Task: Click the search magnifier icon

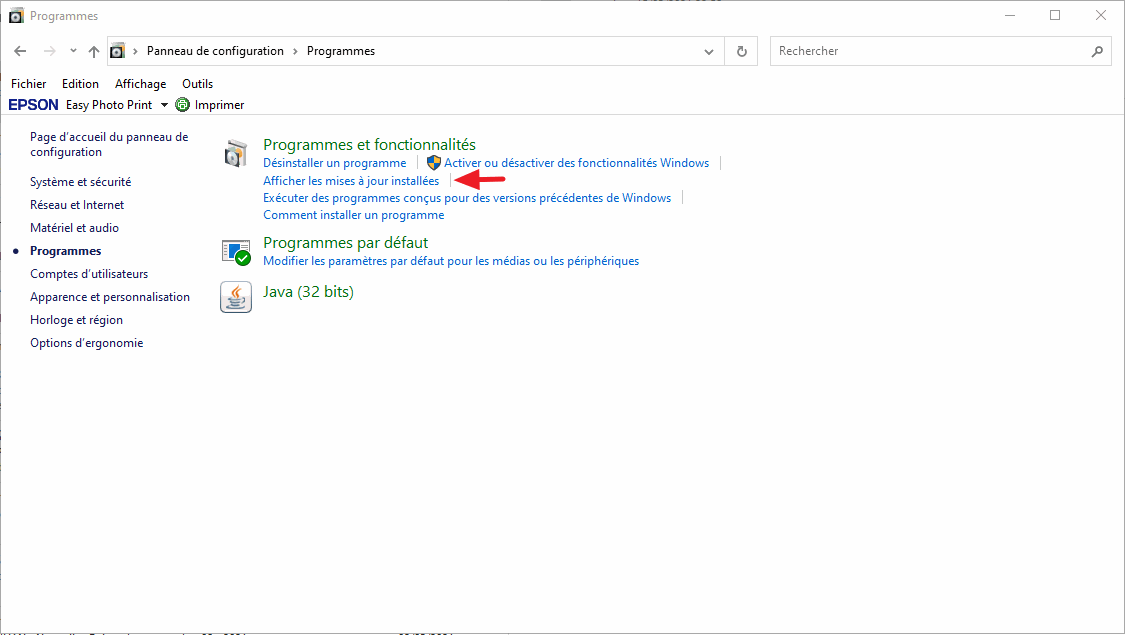Action: (1098, 51)
